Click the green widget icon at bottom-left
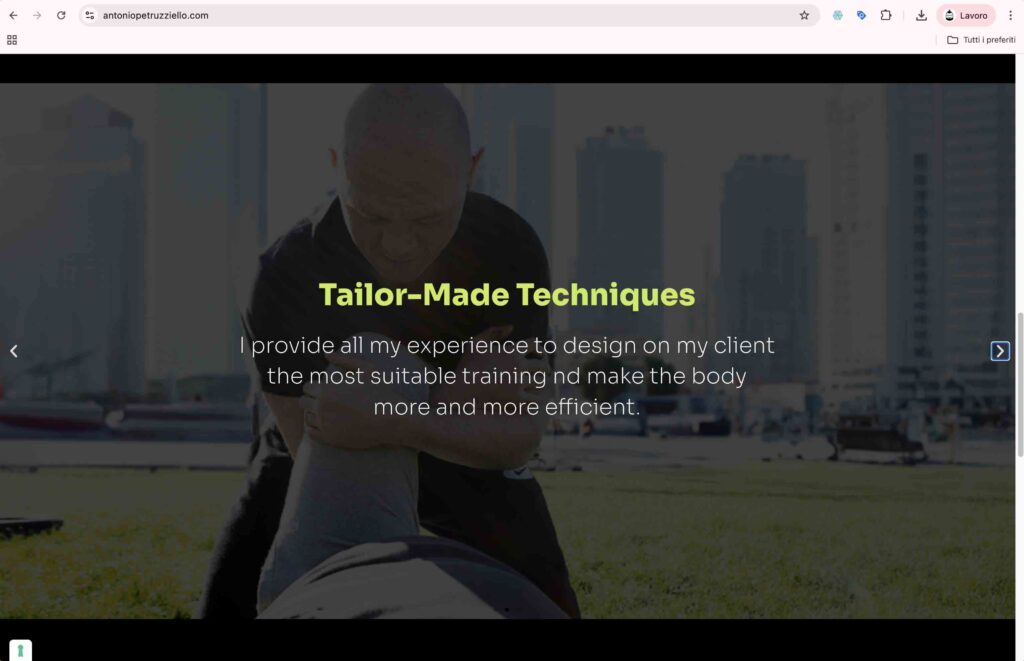This screenshot has height=661, width=1024. point(20,650)
